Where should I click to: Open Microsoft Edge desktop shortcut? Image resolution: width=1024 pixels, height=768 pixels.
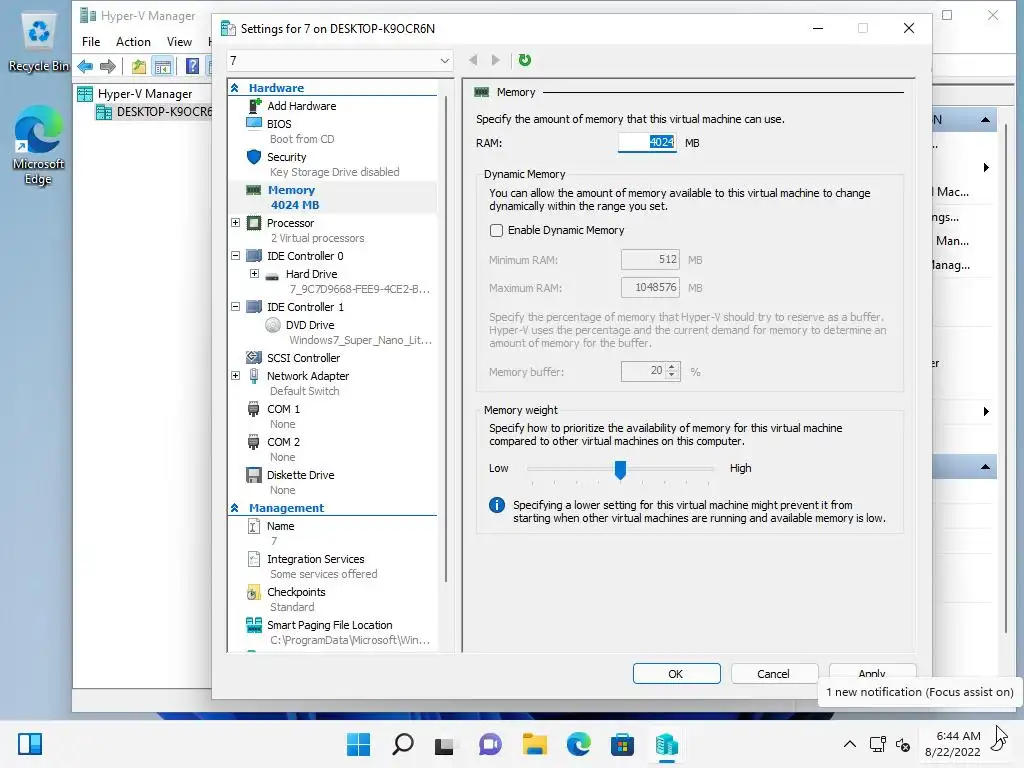click(38, 147)
